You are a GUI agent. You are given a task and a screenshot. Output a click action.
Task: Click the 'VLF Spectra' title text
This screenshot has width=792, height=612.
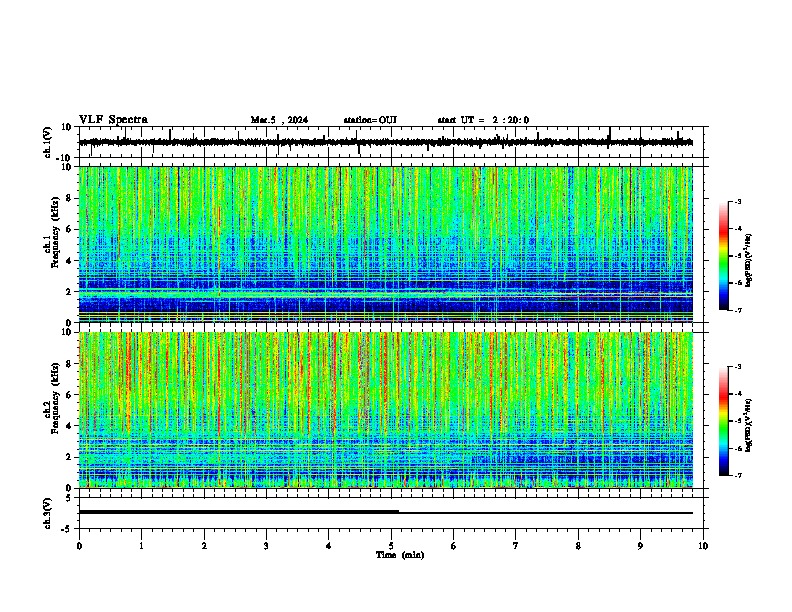pos(113,120)
